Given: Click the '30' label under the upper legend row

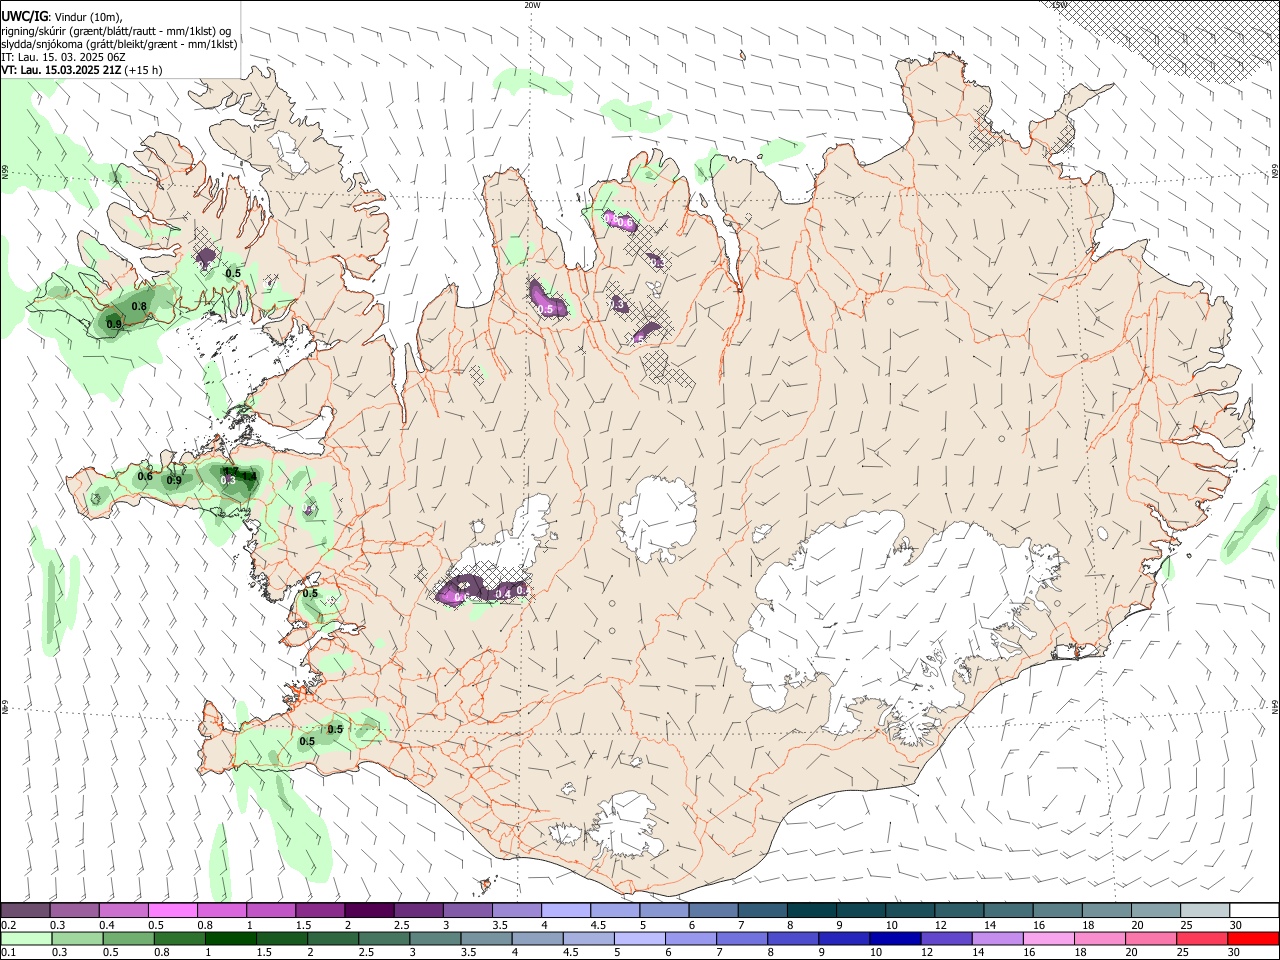Looking at the screenshot, I should click(1235, 925).
